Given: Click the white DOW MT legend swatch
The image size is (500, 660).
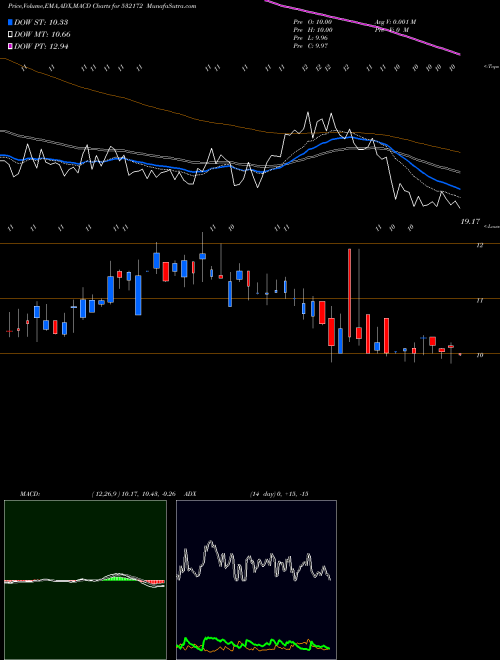Looking at the screenshot, I should [x=10, y=35].
